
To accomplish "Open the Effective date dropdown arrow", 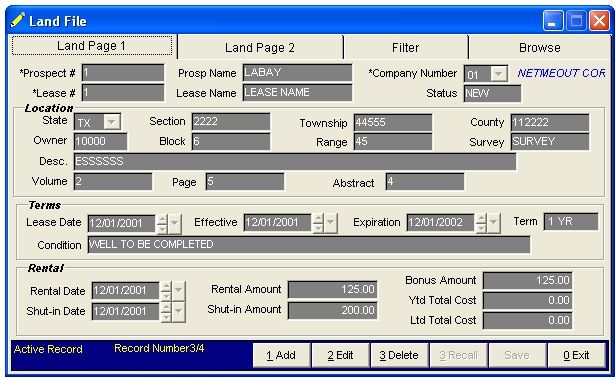I will tap(331, 223).
